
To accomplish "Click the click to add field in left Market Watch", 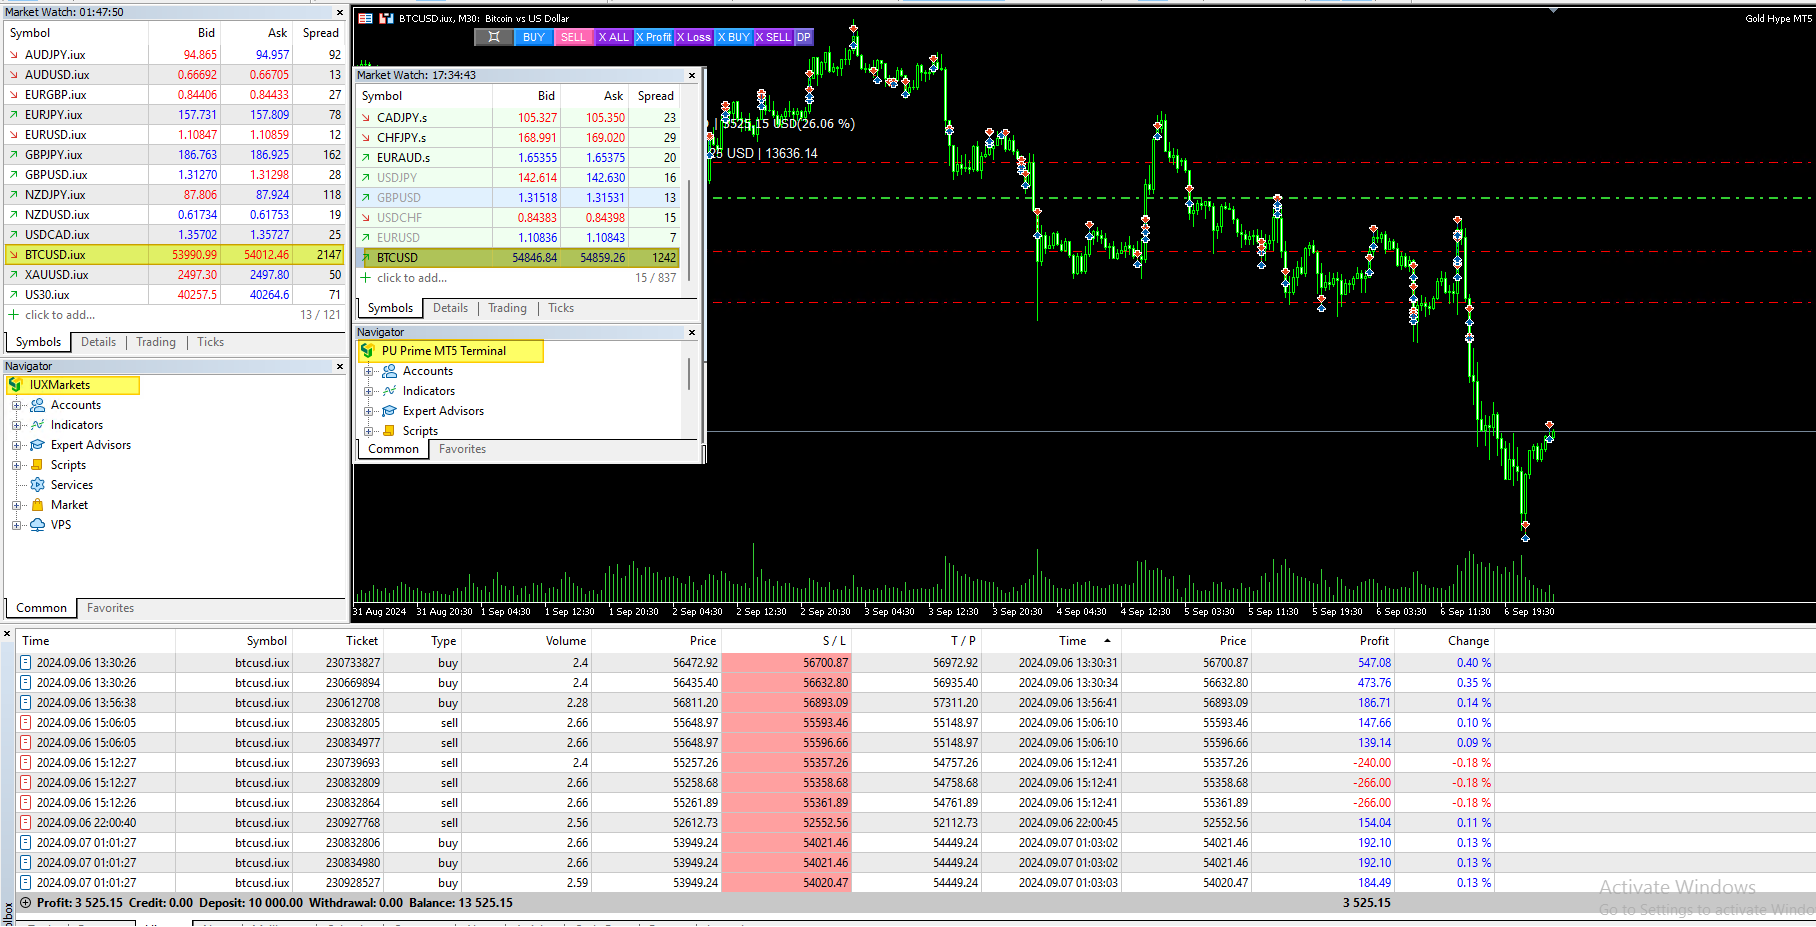I will point(60,315).
